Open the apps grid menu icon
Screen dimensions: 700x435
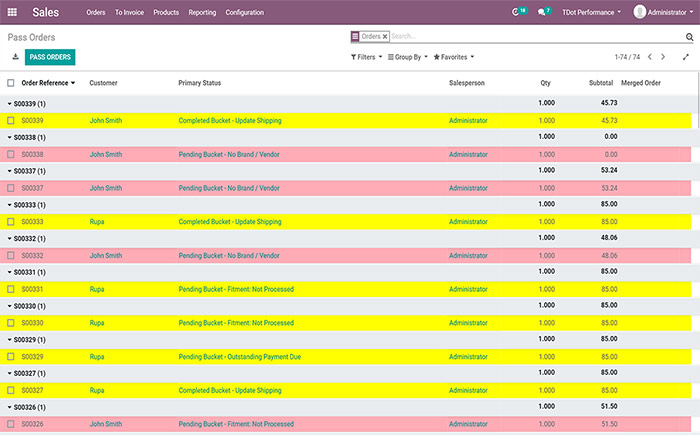tap(12, 12)
